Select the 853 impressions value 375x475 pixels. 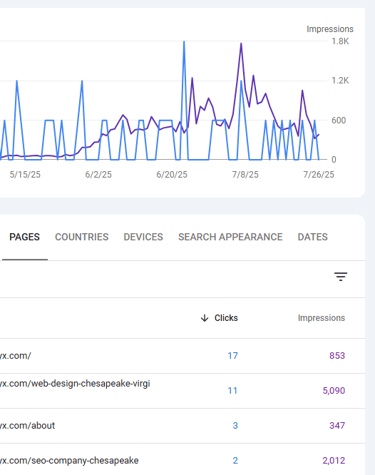(337, 356)
